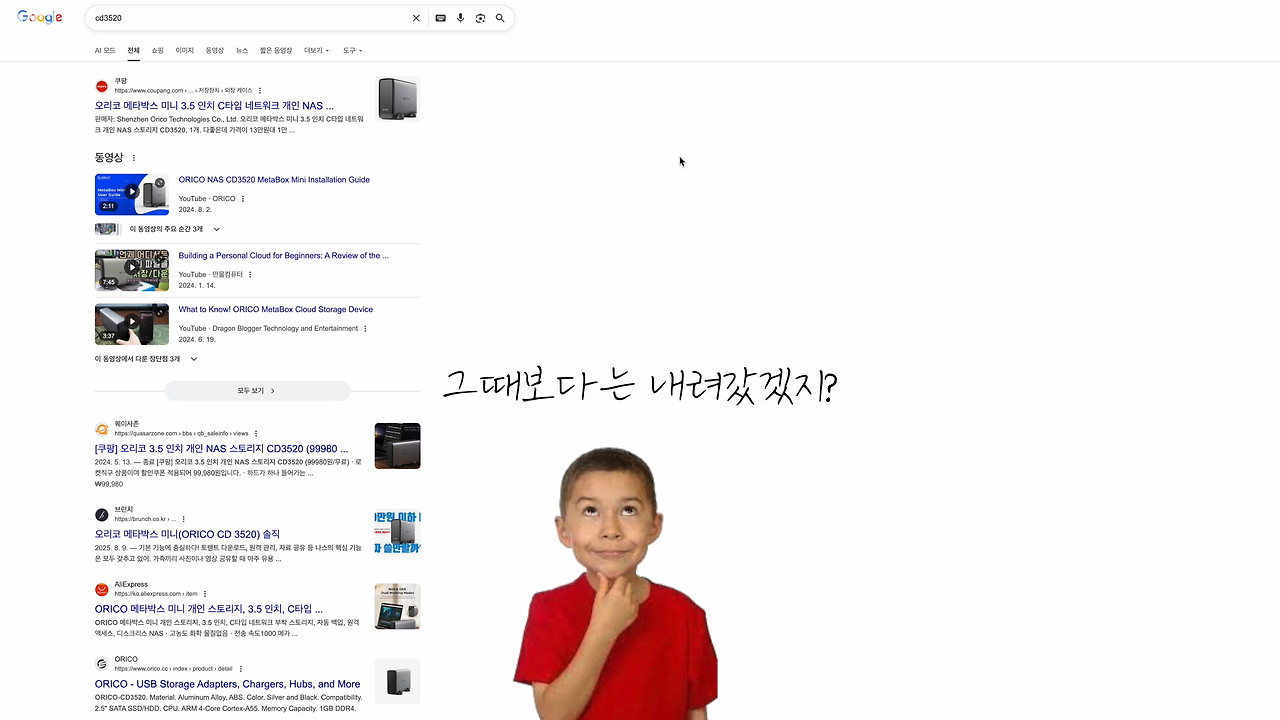Play the Building a Personal Cloud video thumbnail

tap(131, 270)
